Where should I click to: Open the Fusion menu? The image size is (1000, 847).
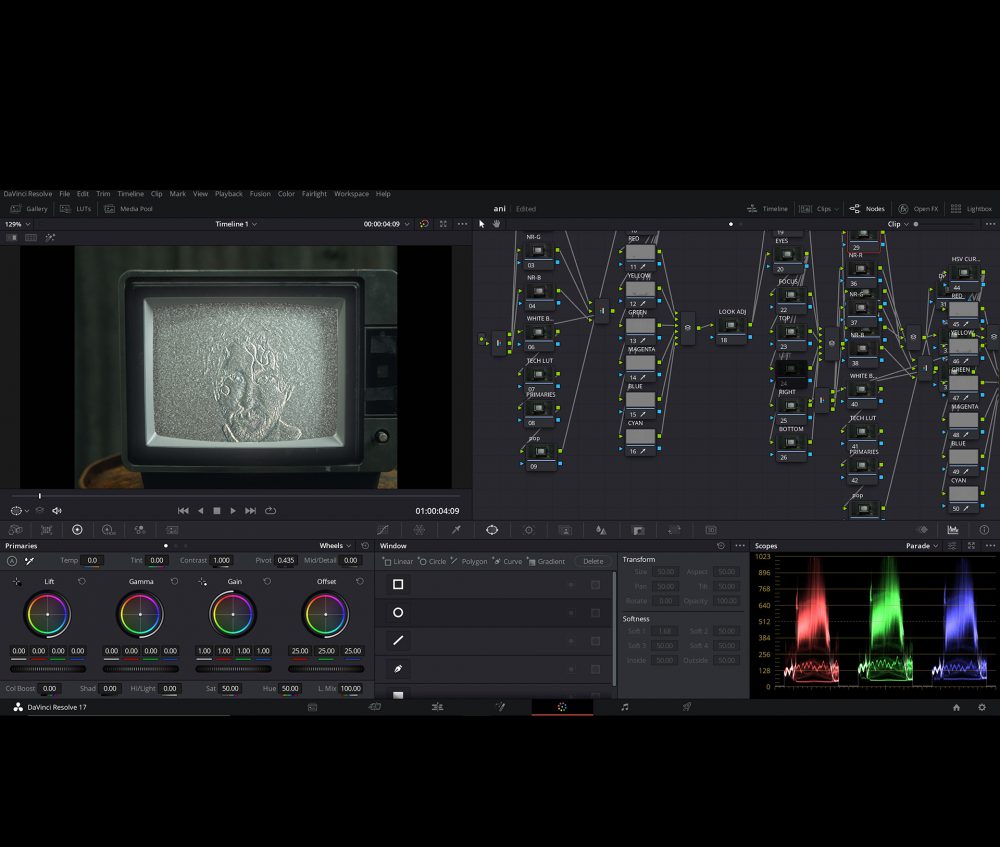point(260,194)
